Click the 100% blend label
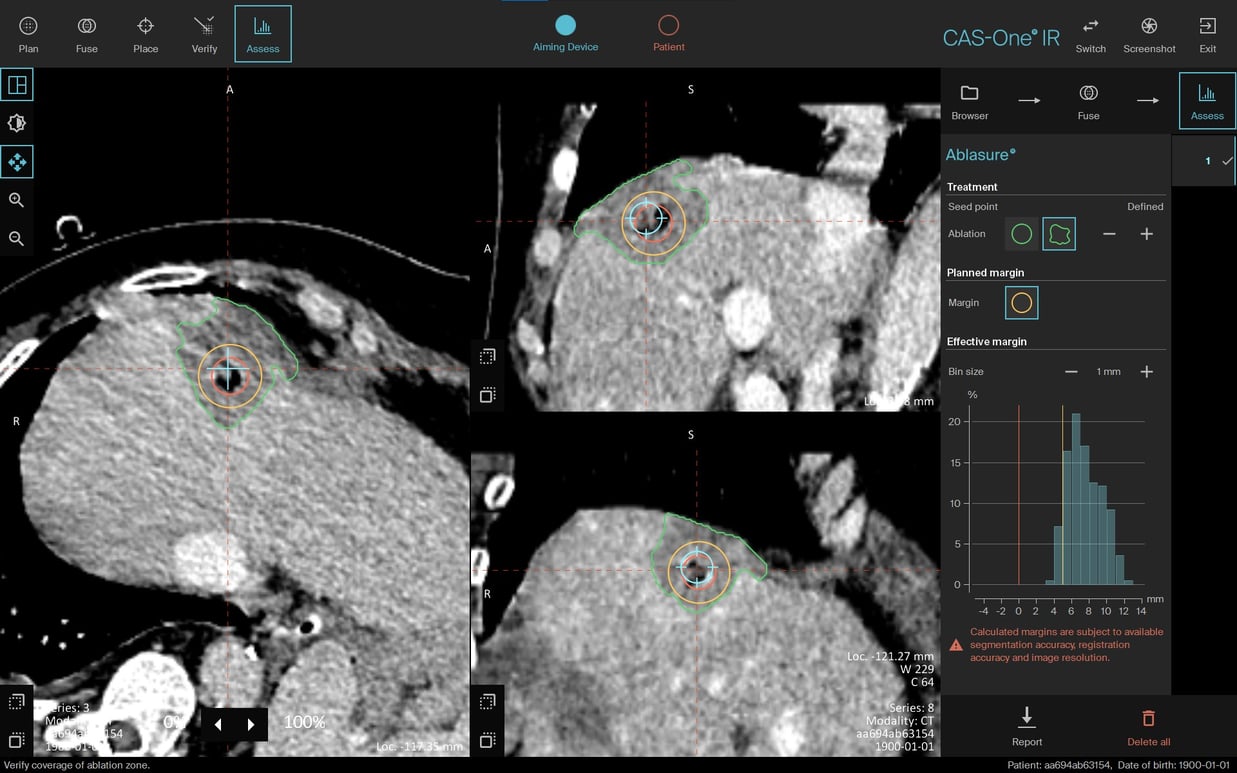Screen dimensions: 1237x773 [x=304, y=722]
